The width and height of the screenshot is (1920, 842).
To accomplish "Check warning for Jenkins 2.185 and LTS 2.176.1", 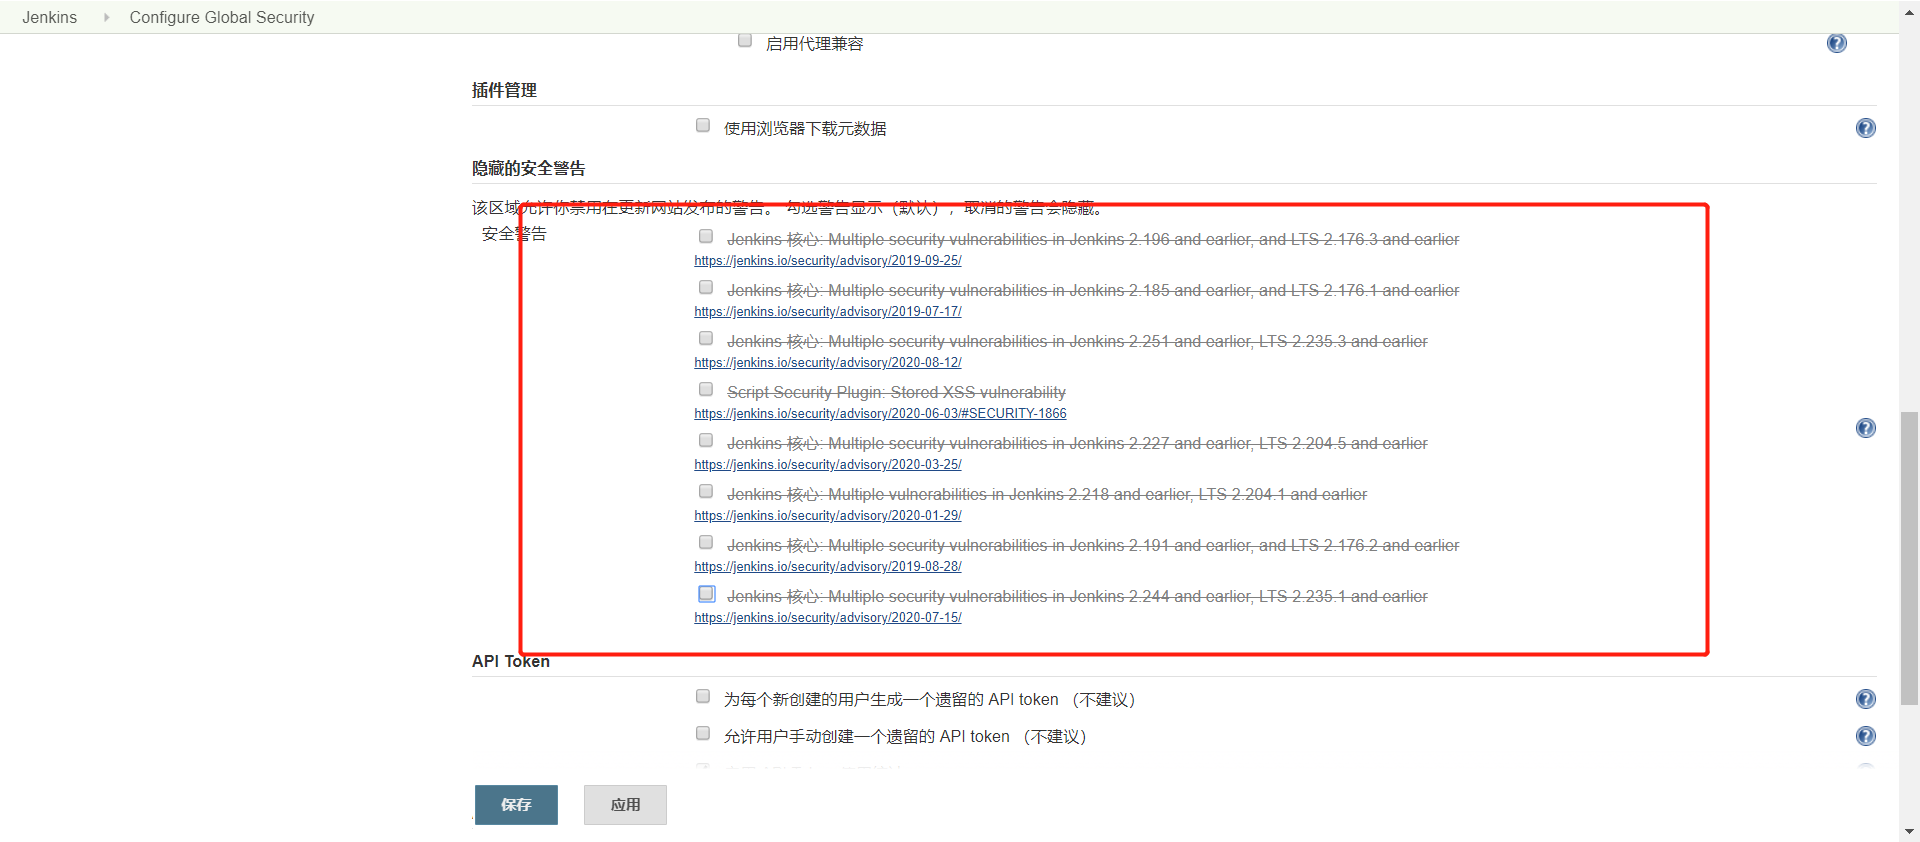I will (706, 287).
